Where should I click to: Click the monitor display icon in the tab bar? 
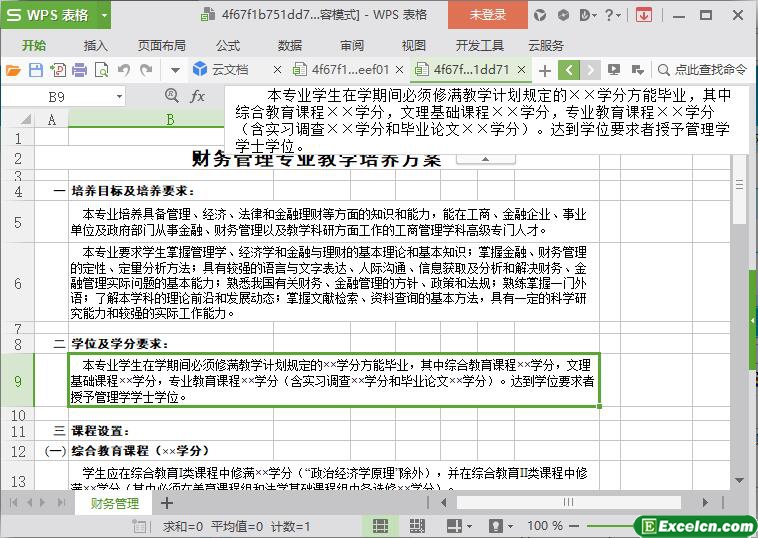614,70
